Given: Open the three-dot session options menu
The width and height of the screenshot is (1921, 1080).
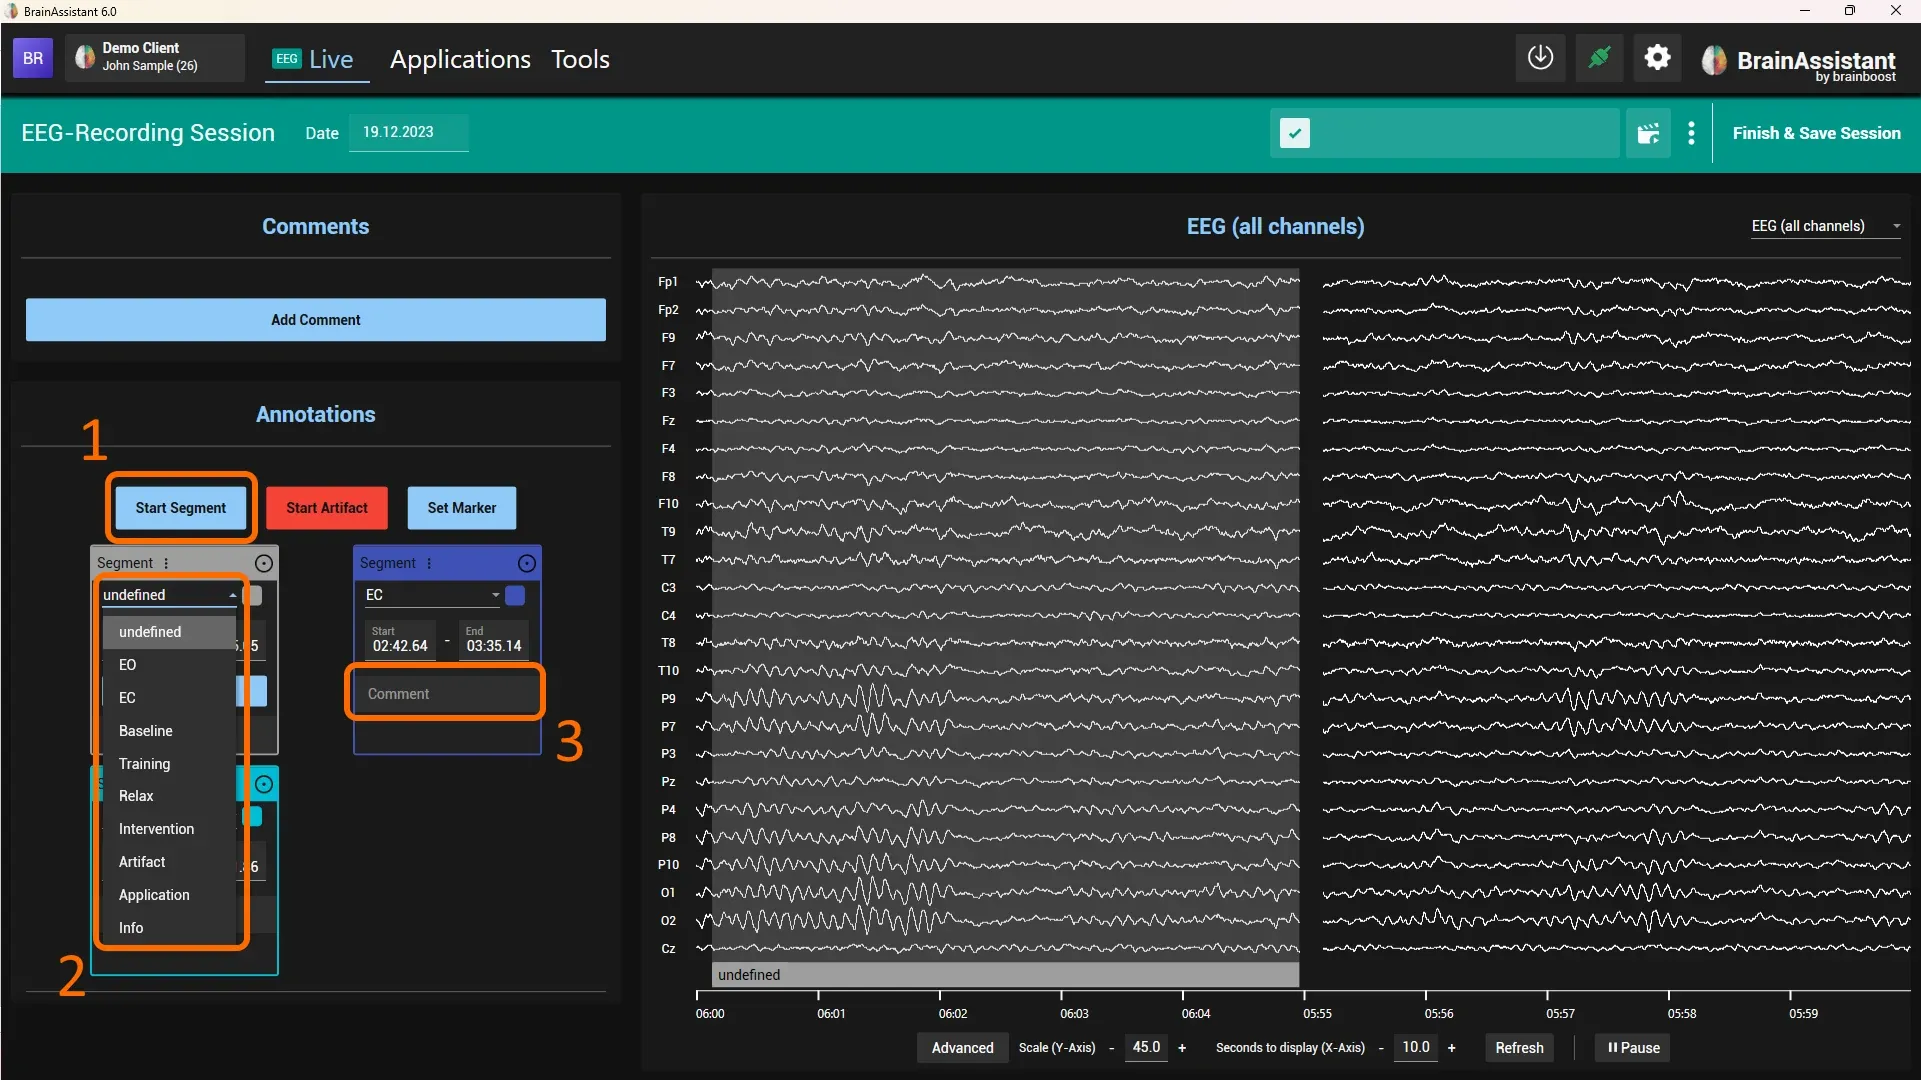Looking at the screenshot, I should [1691, 133].
